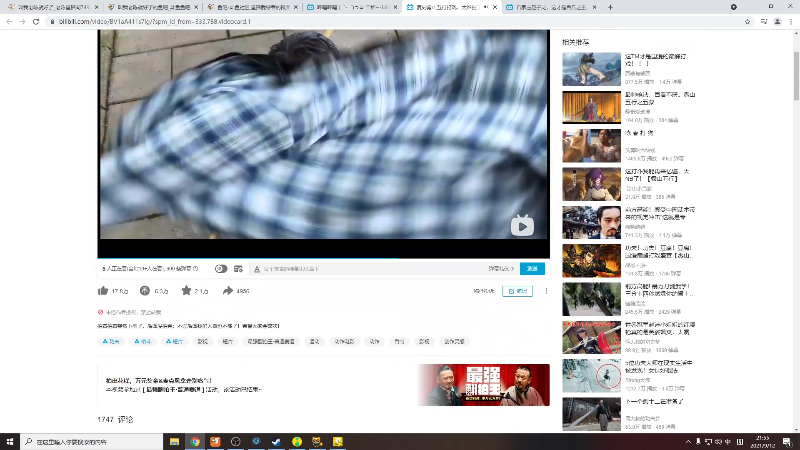This screenshot has height=450, width=800.
Task: Open the Chrome three-dot menu
Action: [x=791, y=21]
